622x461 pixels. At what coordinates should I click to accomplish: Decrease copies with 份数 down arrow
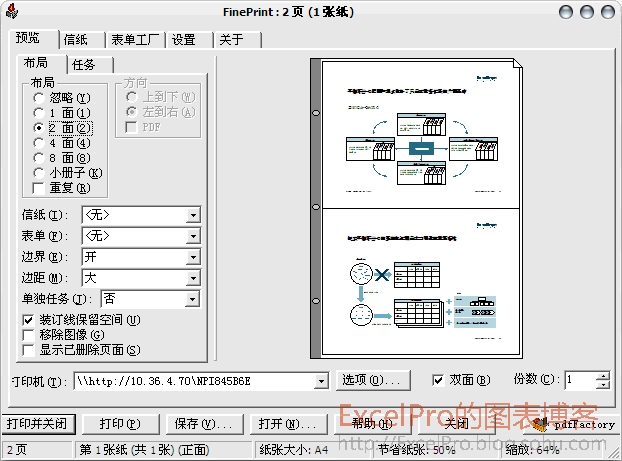[603, 384]
